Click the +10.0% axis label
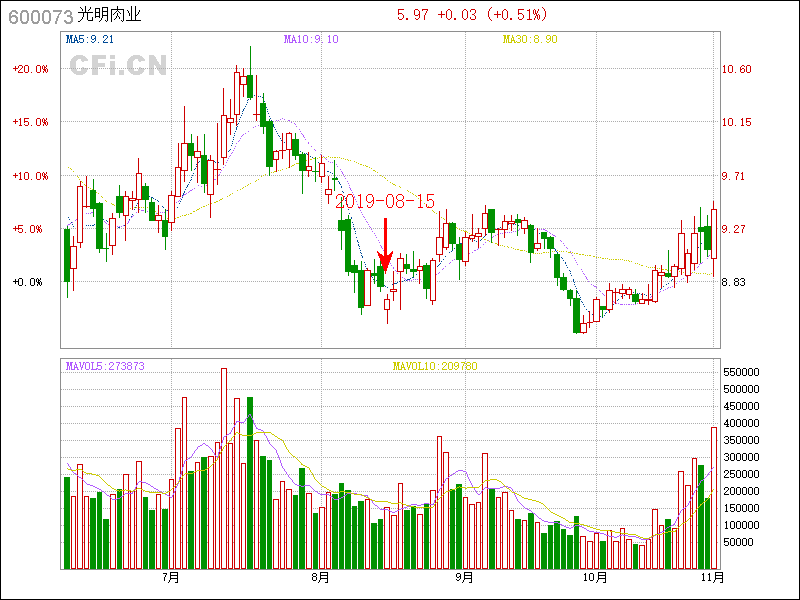800x600 pixels. point(30,176)
